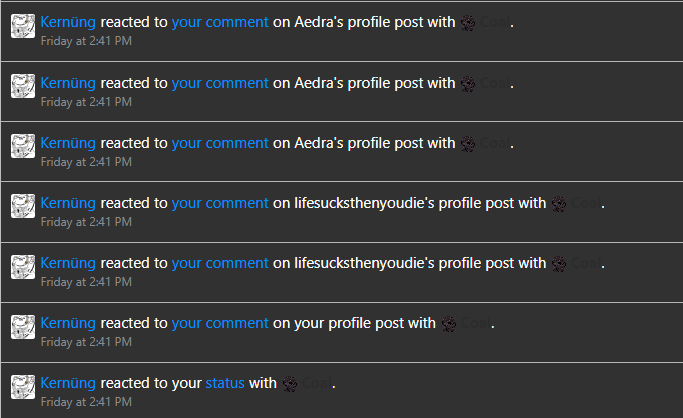Image resolution: width=683 pixels, height=418 pixels.
Task: Click Coal reaction icon in the third Aedra notification
Action: click(x=468, y=143)
